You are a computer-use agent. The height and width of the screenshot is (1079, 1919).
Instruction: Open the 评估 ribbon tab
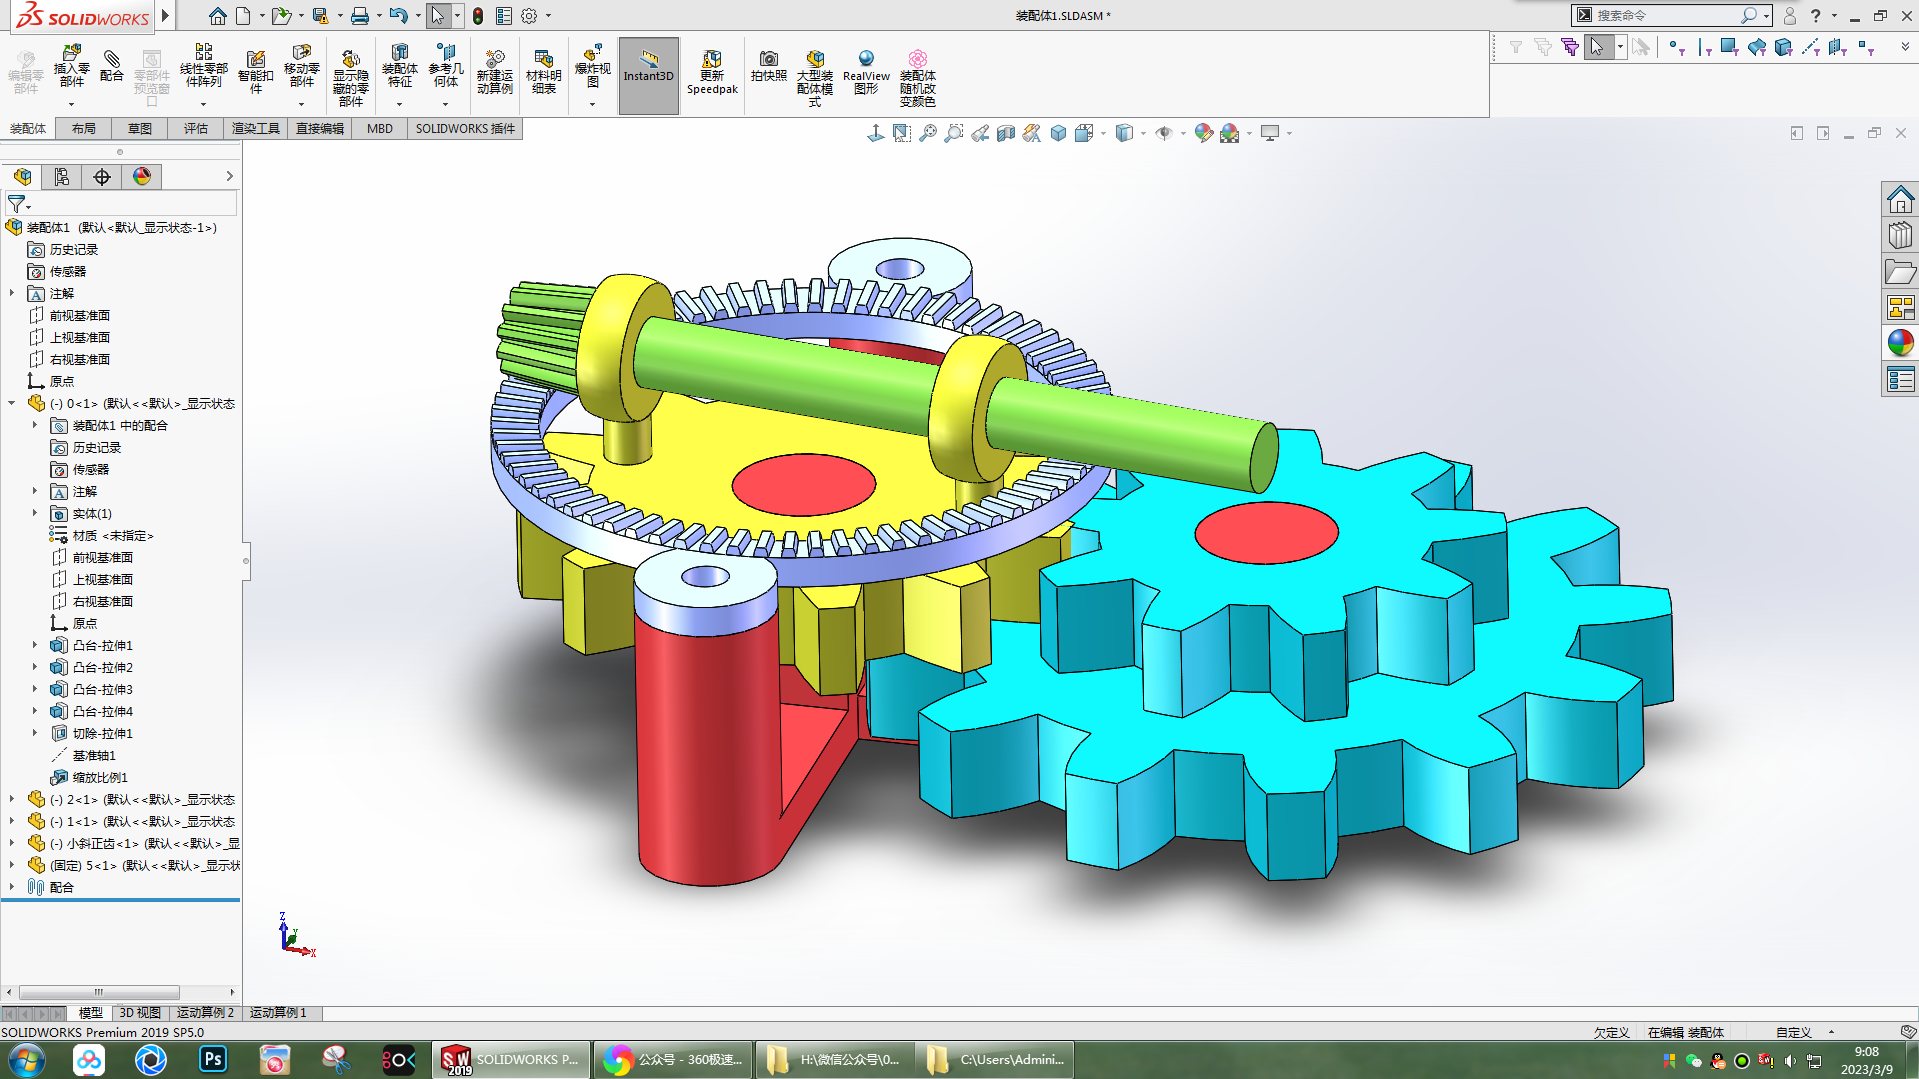point(196,129)
